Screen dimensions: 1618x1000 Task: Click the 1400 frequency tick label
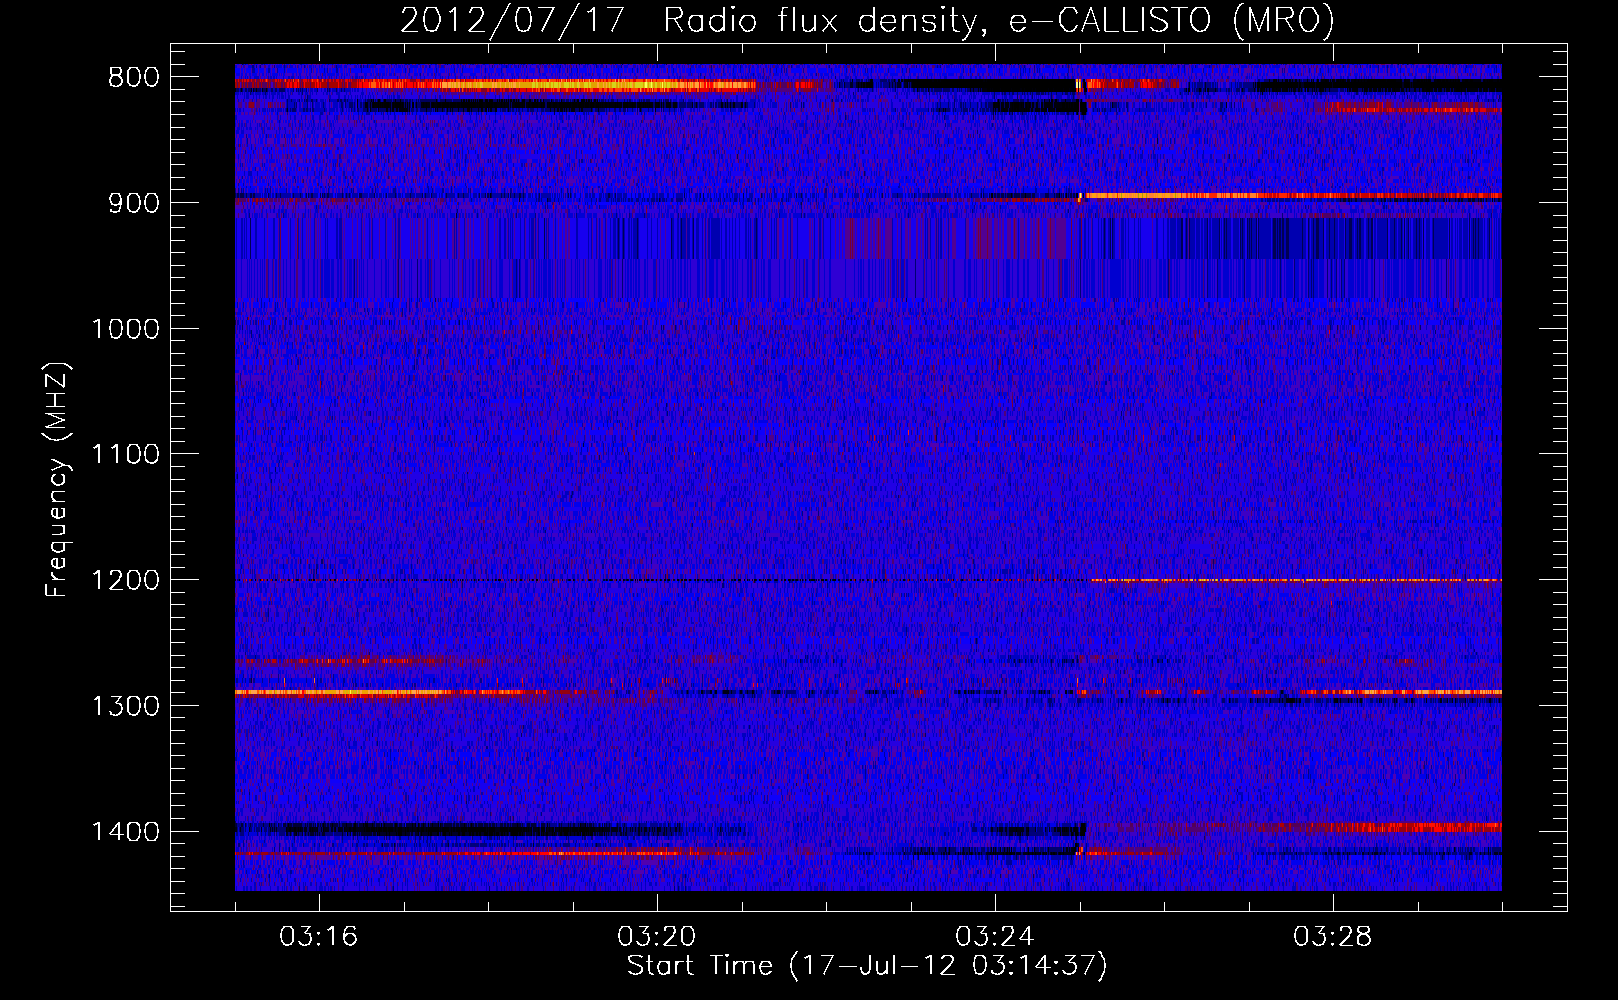click(x=125, y=832)
